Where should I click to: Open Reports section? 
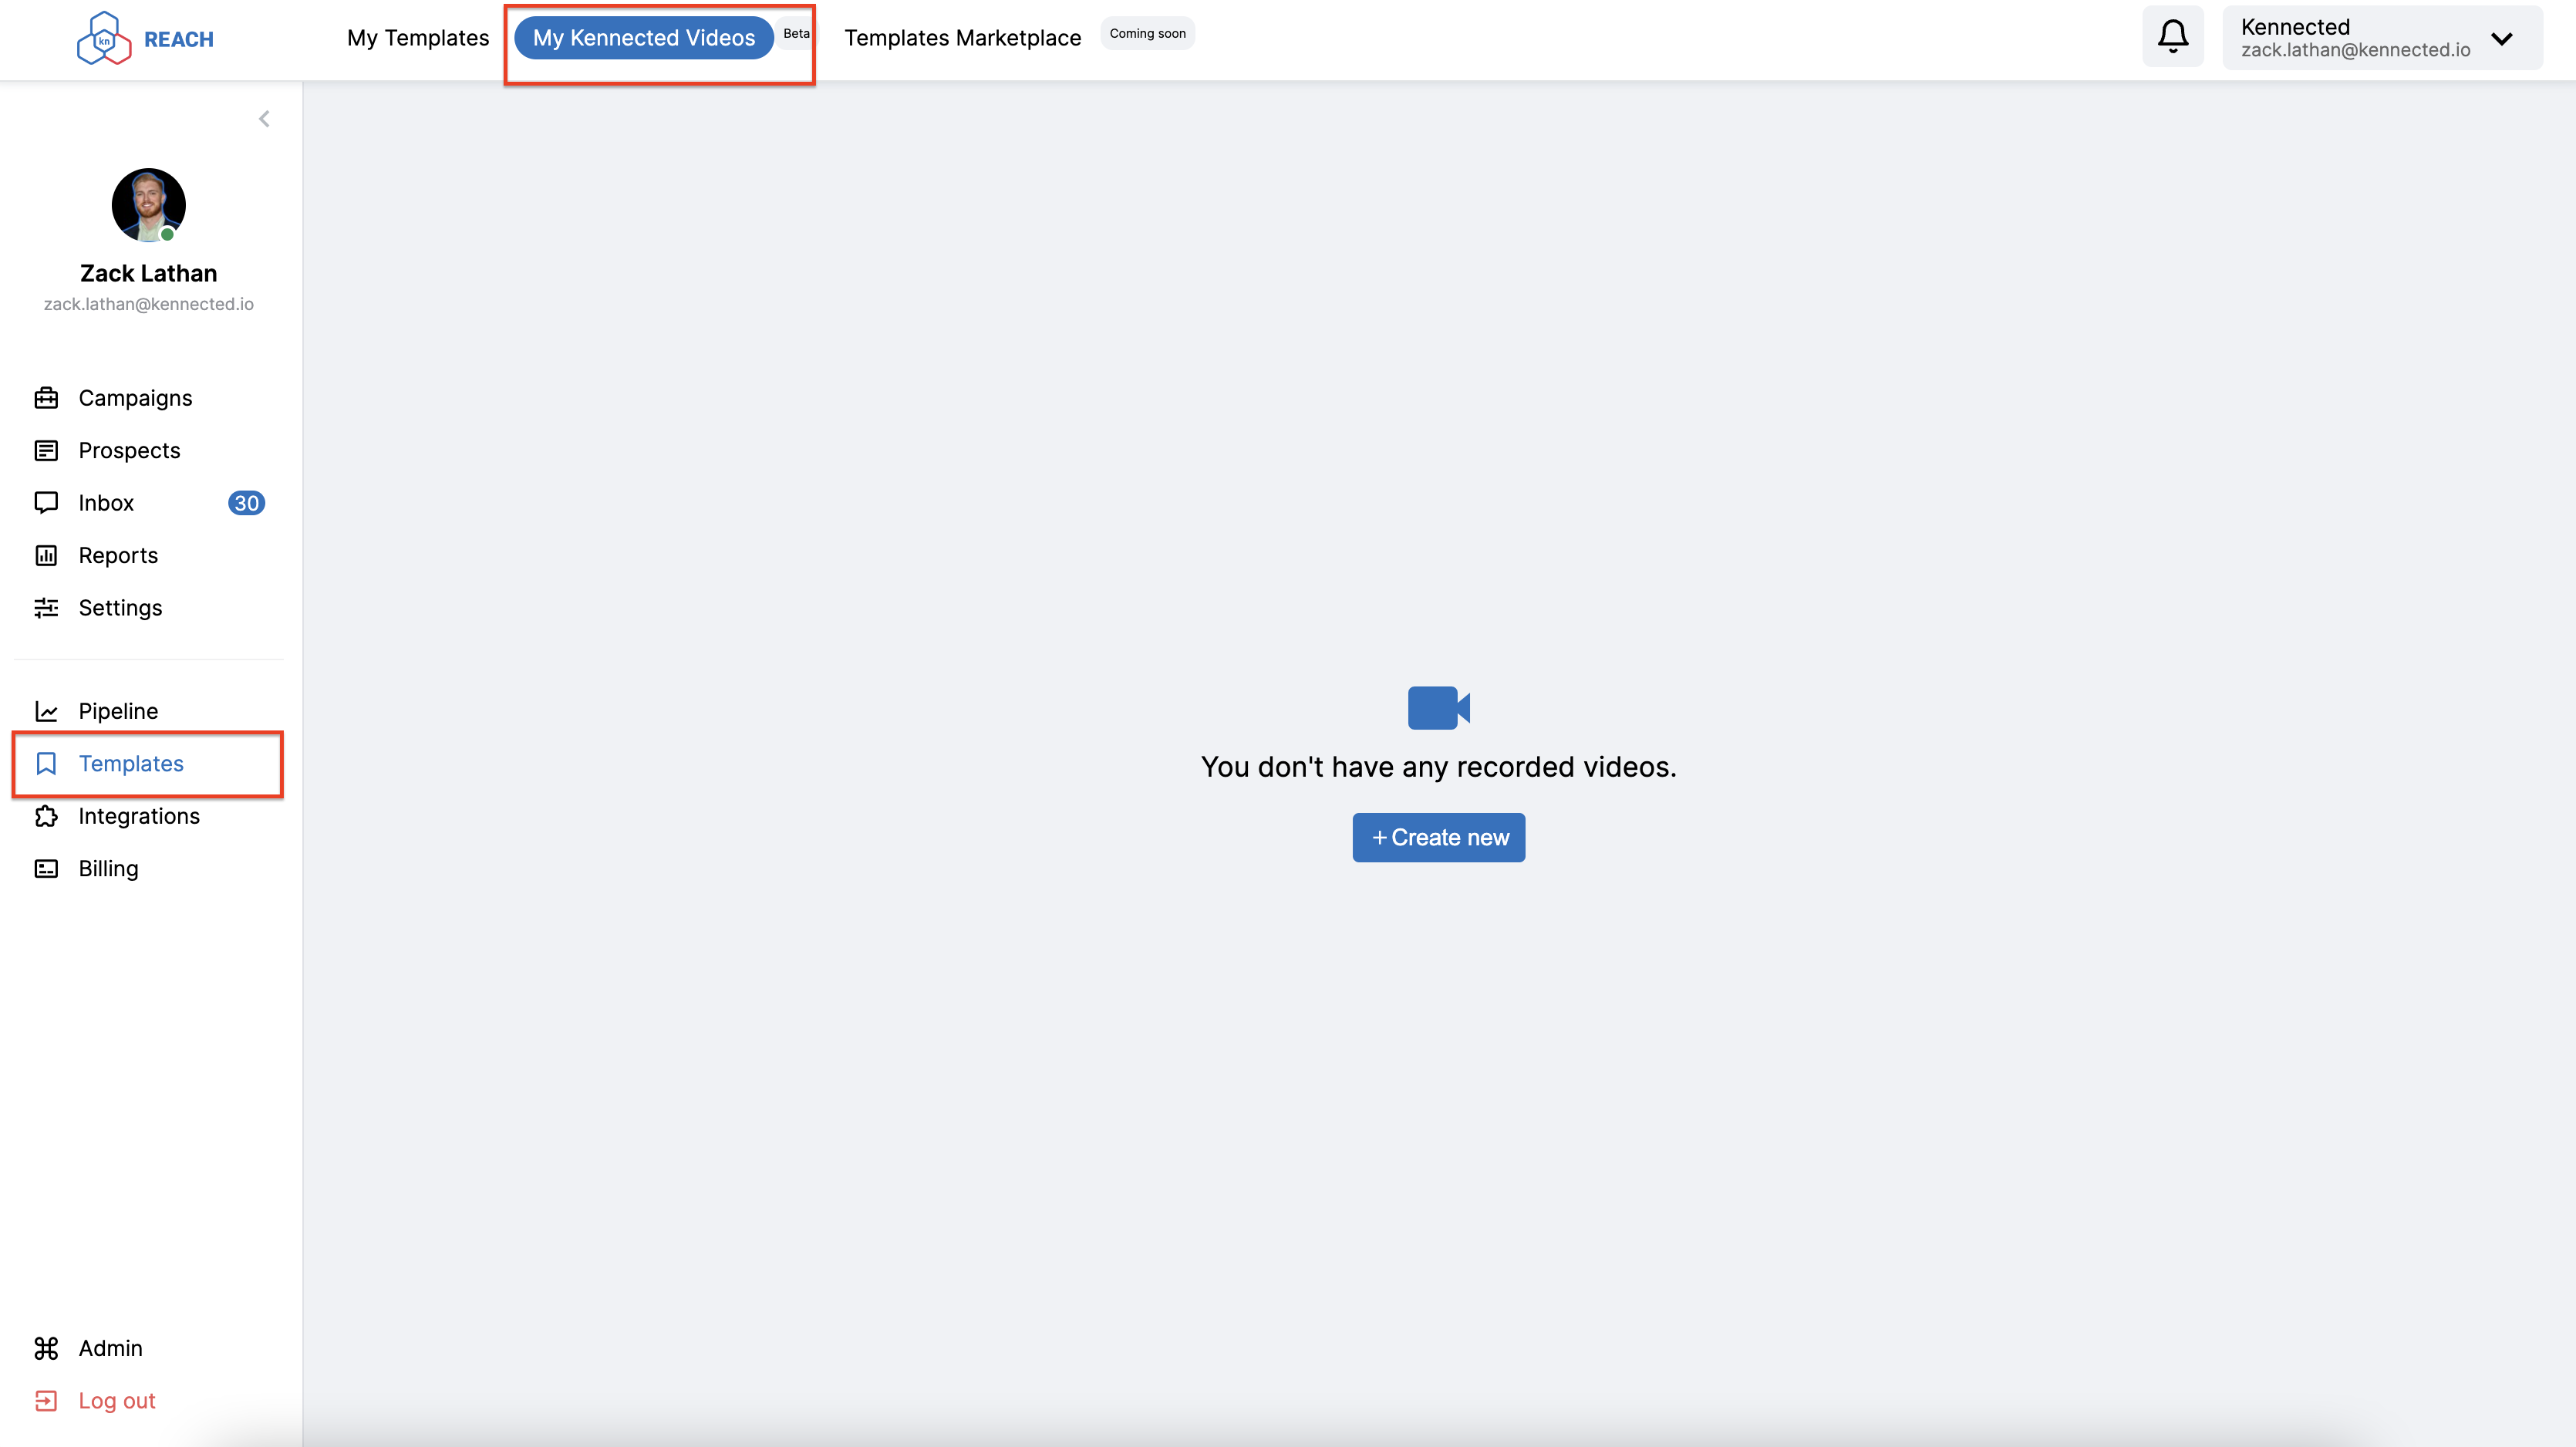[118, 556]
